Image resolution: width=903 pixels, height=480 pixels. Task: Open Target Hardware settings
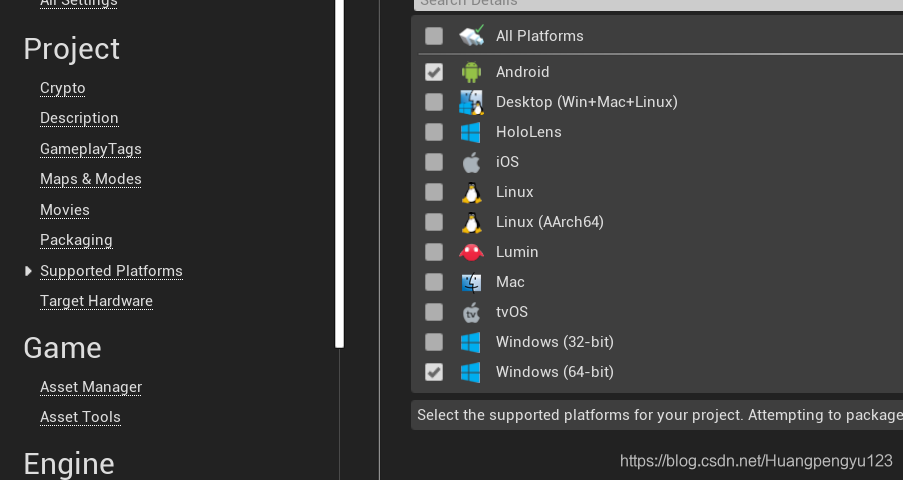pyautogui.click(x=97, y=301)
